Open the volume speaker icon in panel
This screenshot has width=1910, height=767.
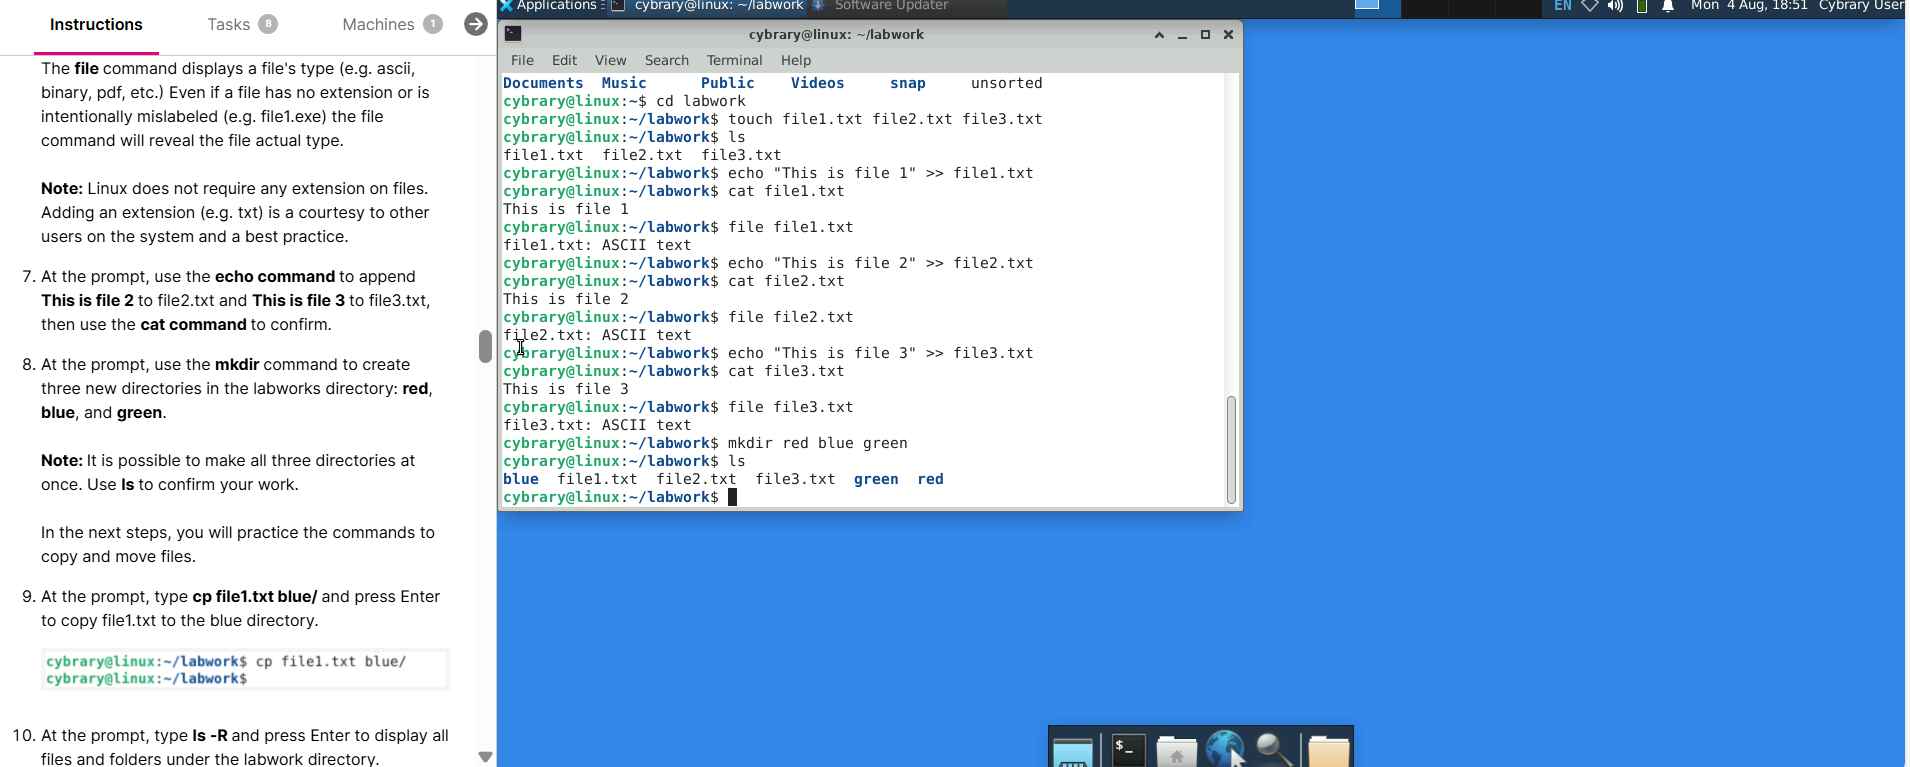point(1615,6)
